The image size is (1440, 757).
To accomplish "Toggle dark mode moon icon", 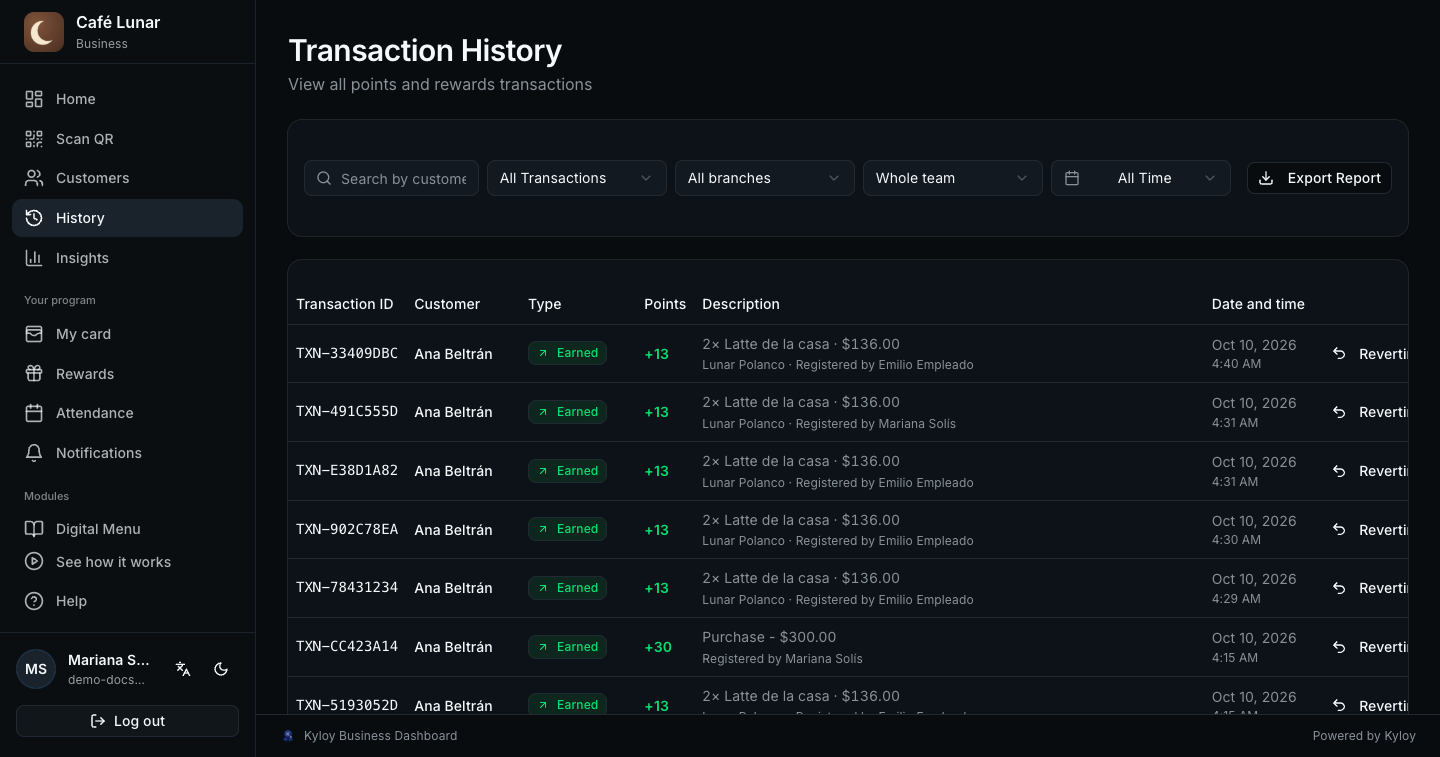I will tap(222, 669).
